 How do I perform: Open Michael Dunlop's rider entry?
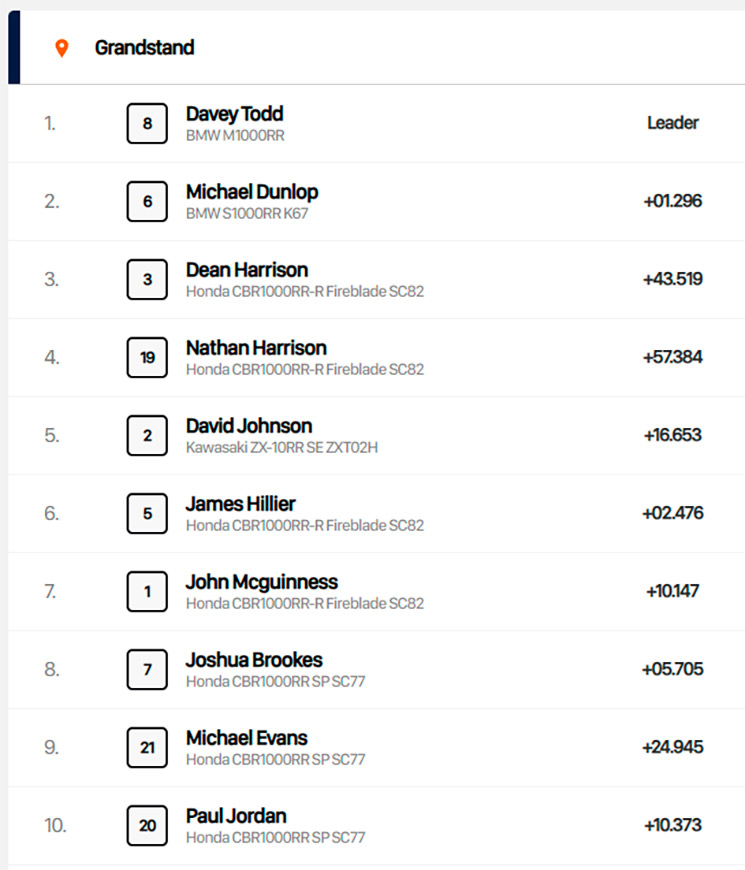click(376, 201)
